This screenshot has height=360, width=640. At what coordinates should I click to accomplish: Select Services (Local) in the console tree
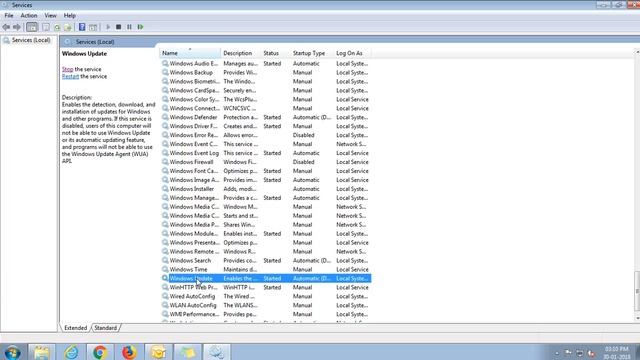[x=31, y=40]
